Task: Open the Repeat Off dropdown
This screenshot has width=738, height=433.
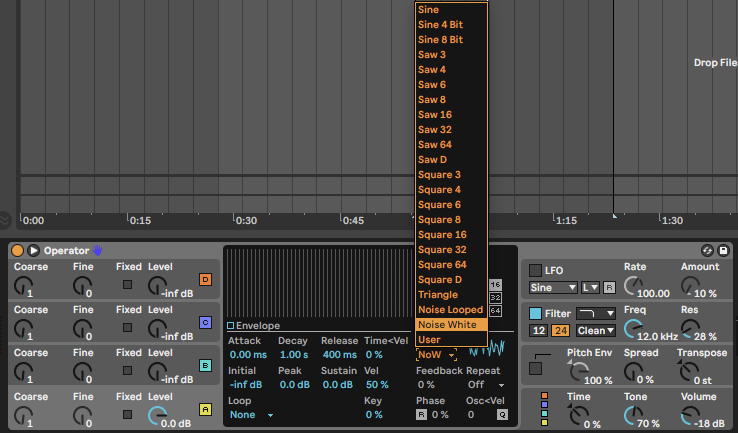Action: pyautogui.click(x=485, y=385)
